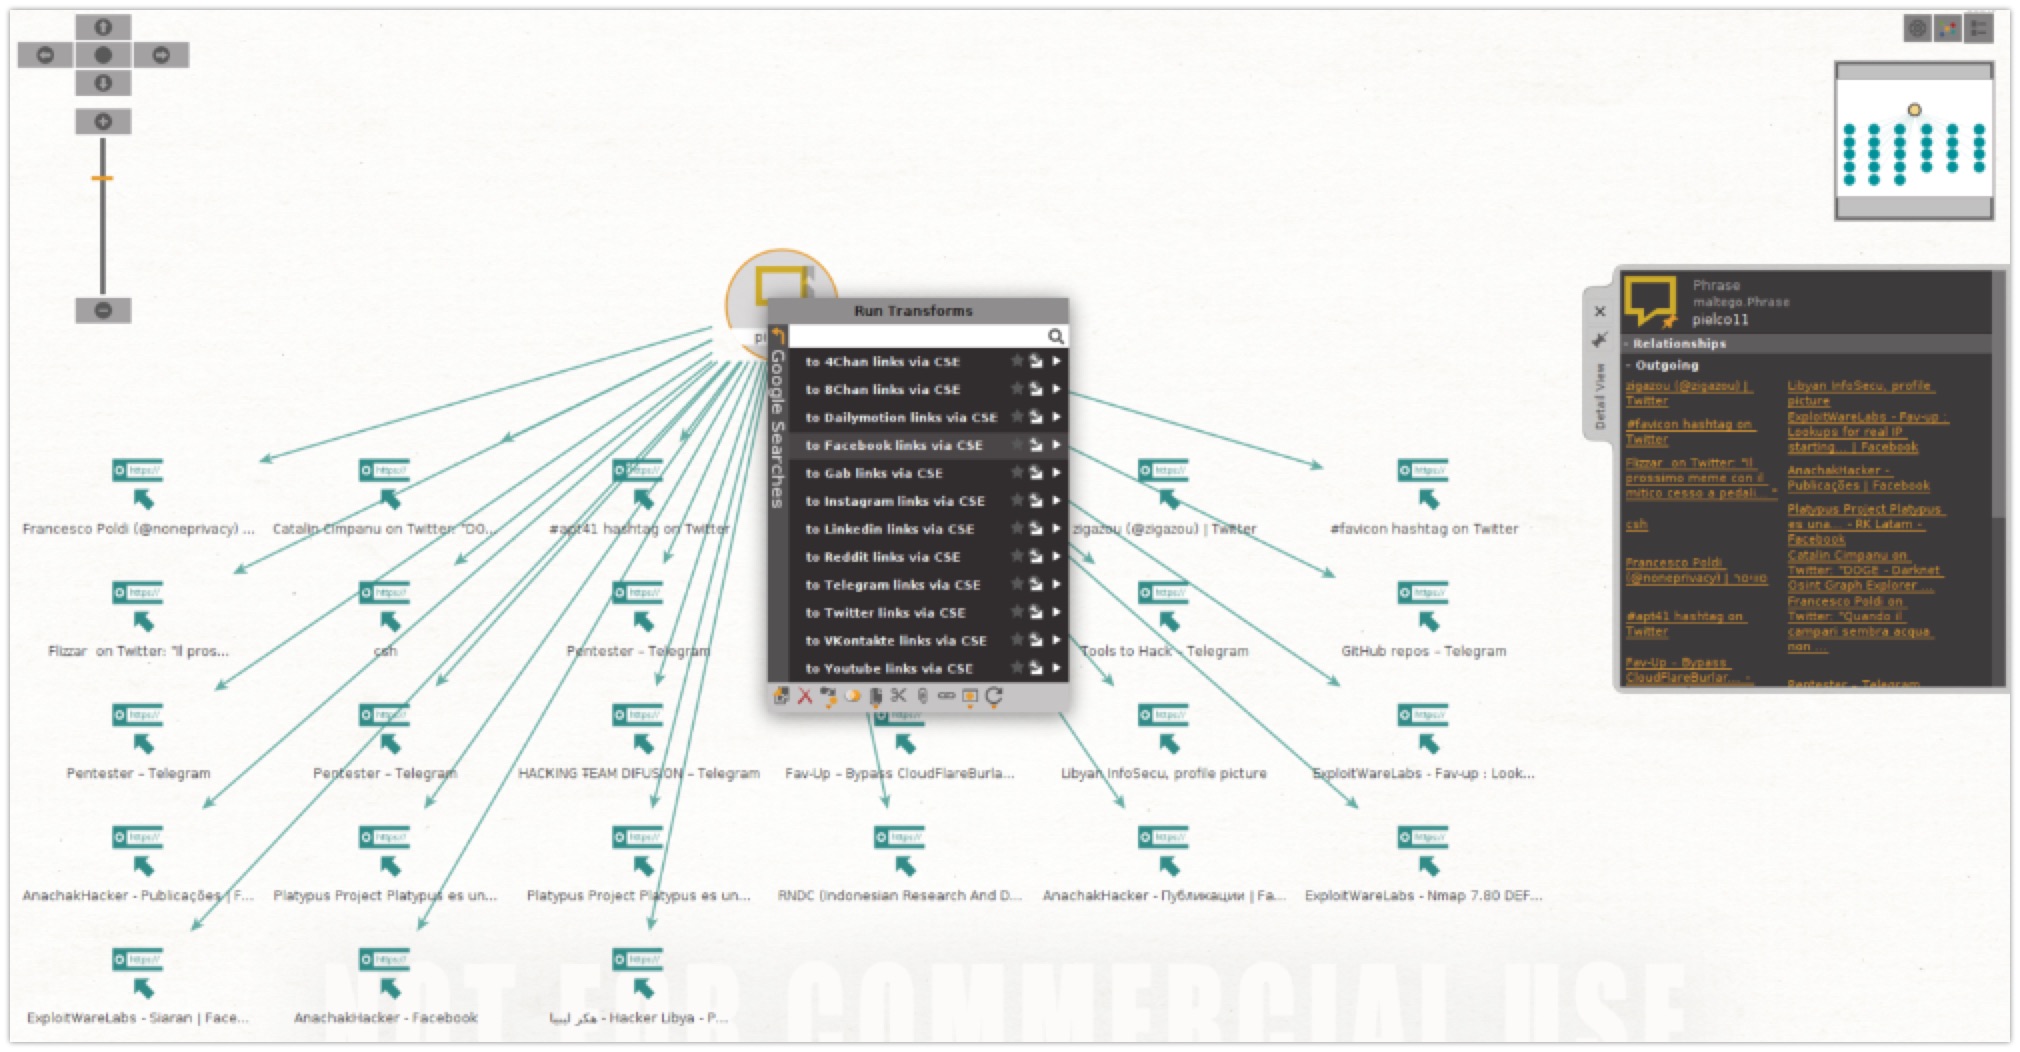This screenshot has height=1052, width=2020.
Task: Select 'to Twitter links via CSE' transform
Action: tap(885, 613)
